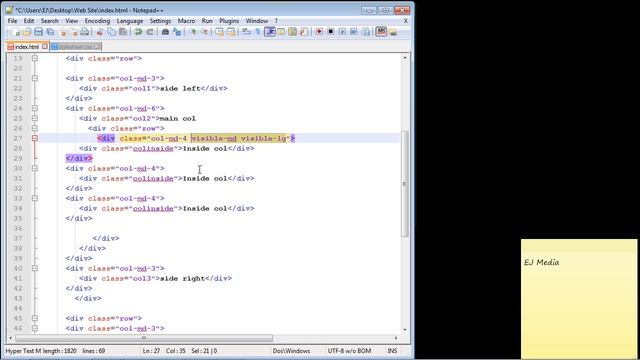Undo the last edit with the green arrow
The image size is (640, 360).
(x=138, y=32)
